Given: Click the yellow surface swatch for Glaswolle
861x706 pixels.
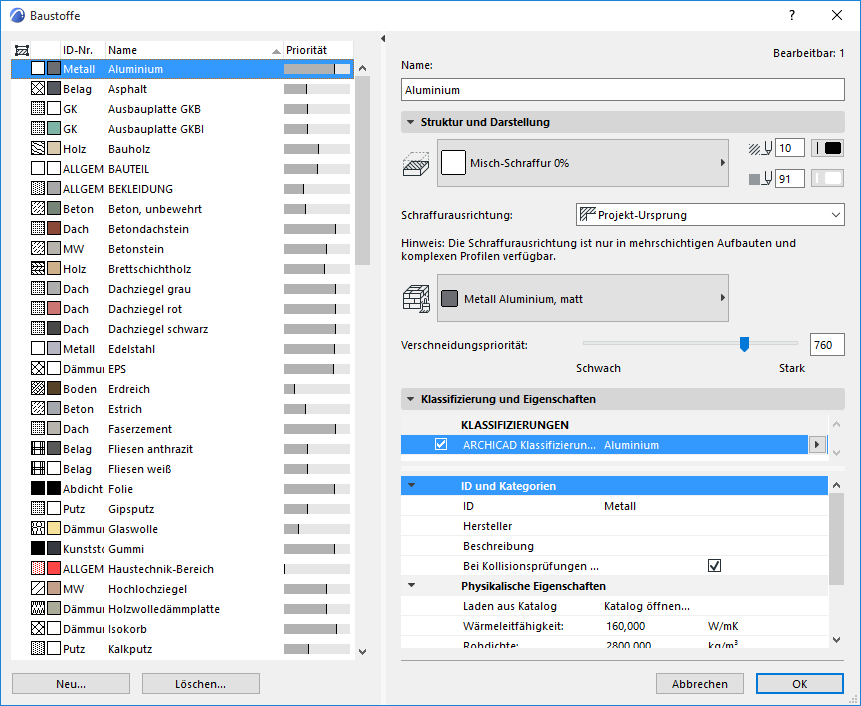Looking at the screenshot, I should pyautogui.click(x=54, y=529).
